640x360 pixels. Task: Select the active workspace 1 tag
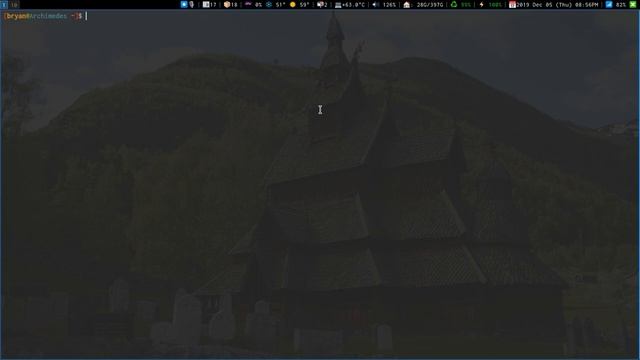click(4, 4)
